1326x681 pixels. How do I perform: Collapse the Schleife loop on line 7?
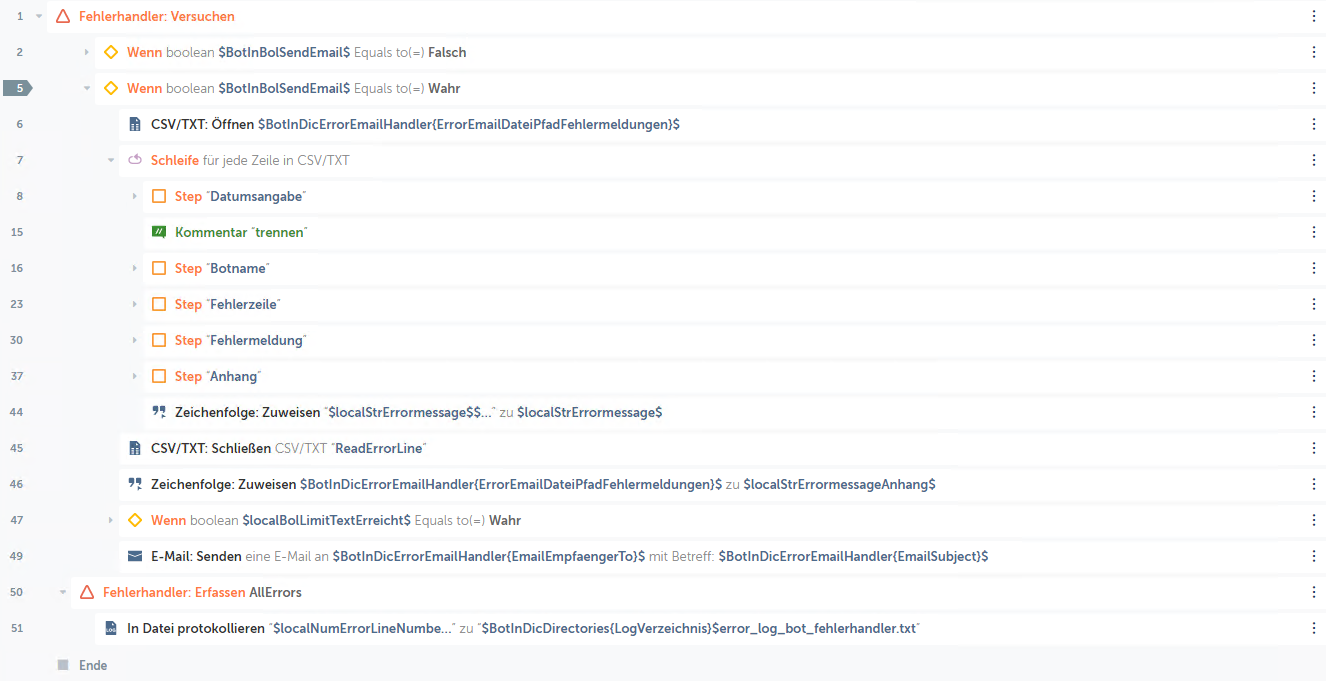pos(111,160)
